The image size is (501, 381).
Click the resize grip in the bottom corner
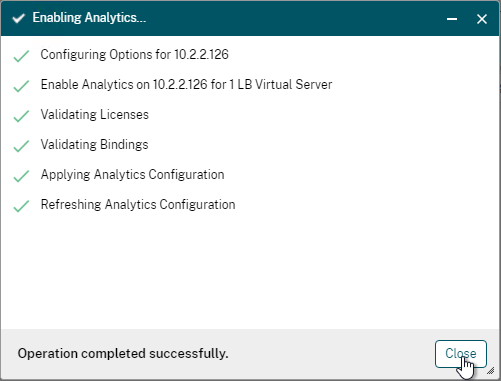[491, 370]
